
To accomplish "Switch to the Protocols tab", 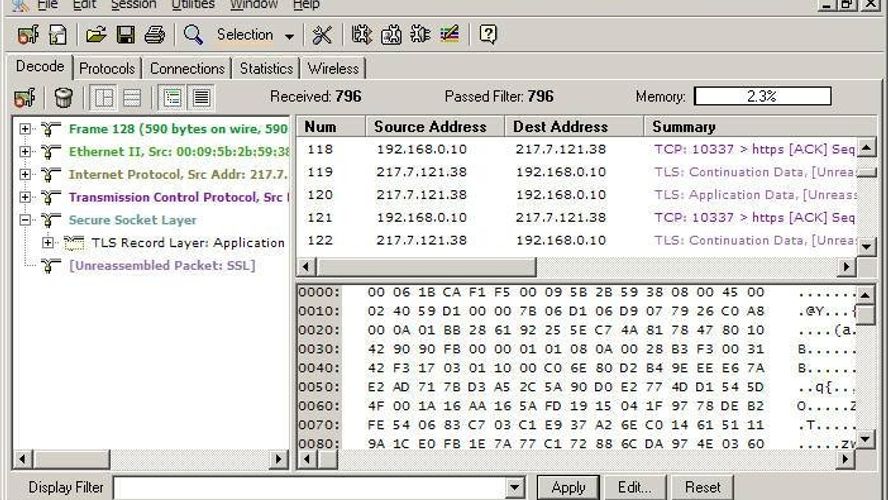I will pos(107,69).
